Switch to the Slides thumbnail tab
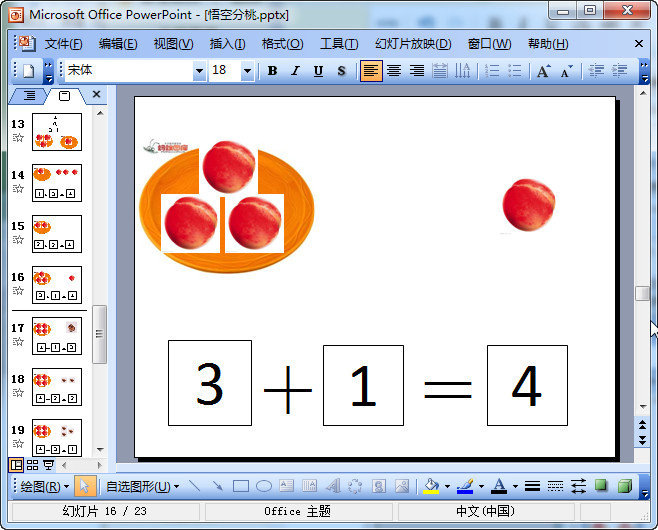The width and height of the screenshot is (658, 530). pos(65,96)
